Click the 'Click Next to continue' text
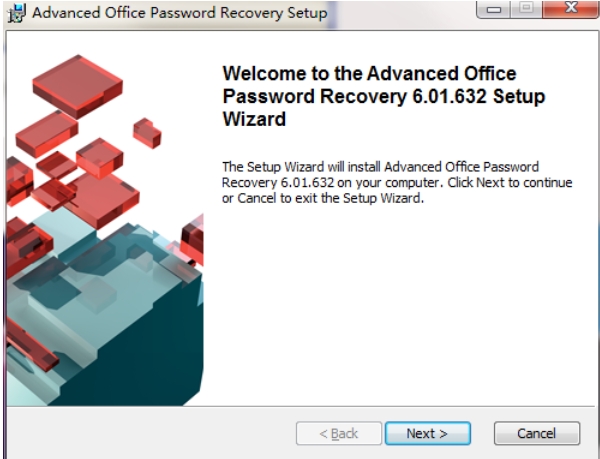Screen dimensions: 600x459 click(x=510, y=182)
